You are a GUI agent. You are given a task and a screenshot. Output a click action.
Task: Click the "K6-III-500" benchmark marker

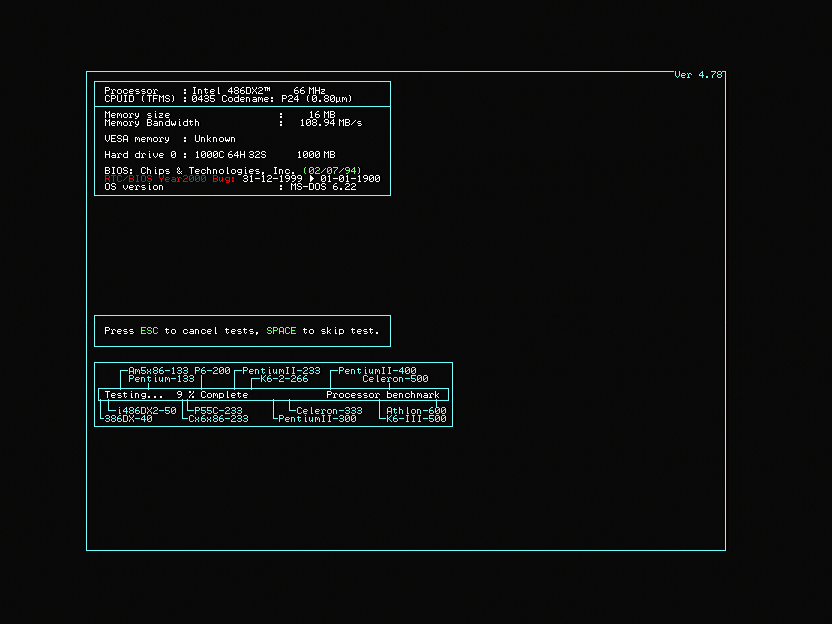(416, 418)
